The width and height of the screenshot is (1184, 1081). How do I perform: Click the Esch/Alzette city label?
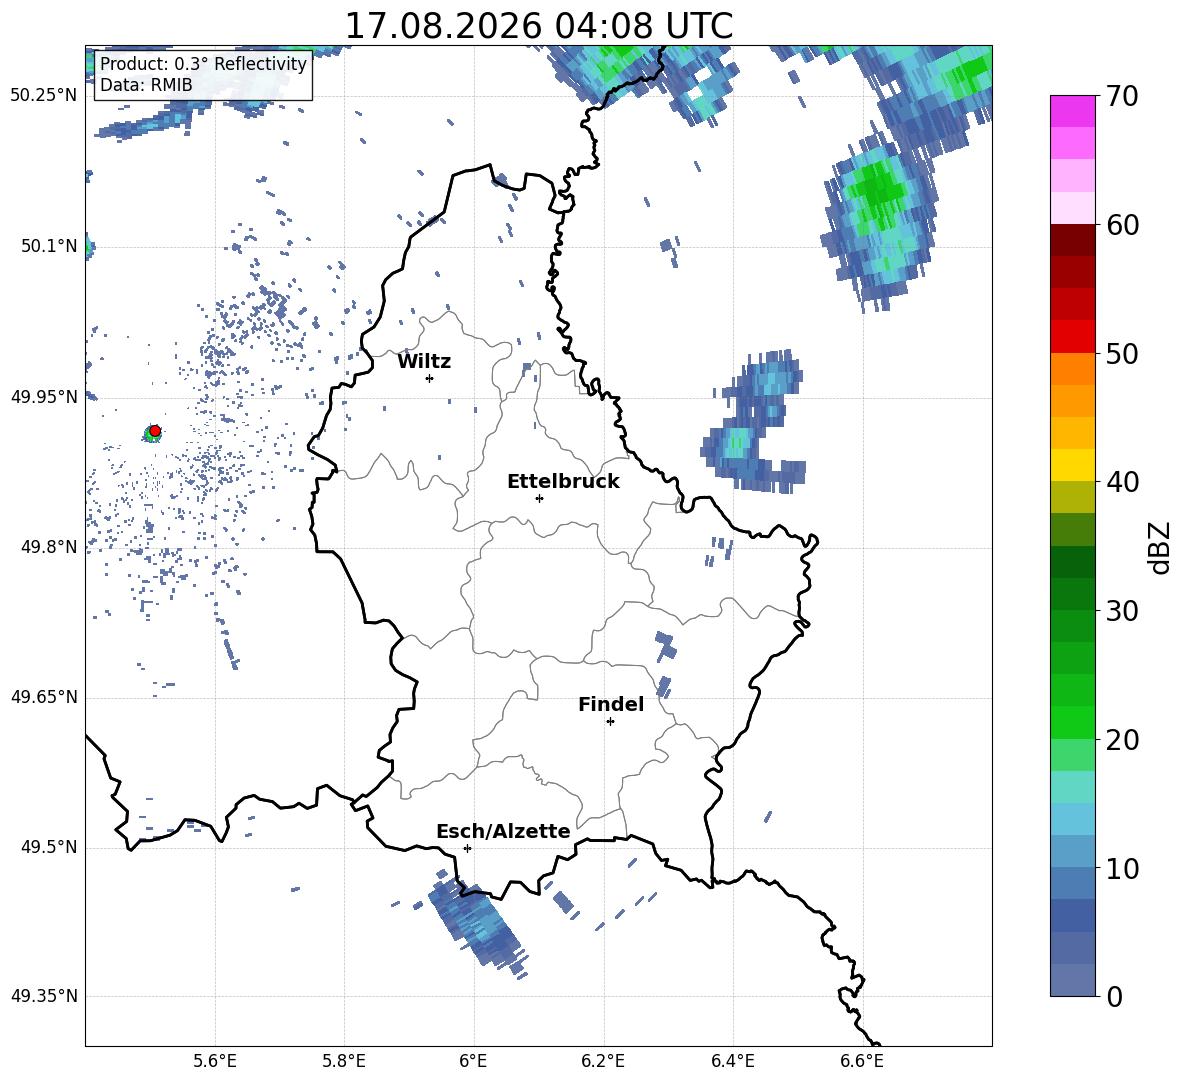click(503, 831)
